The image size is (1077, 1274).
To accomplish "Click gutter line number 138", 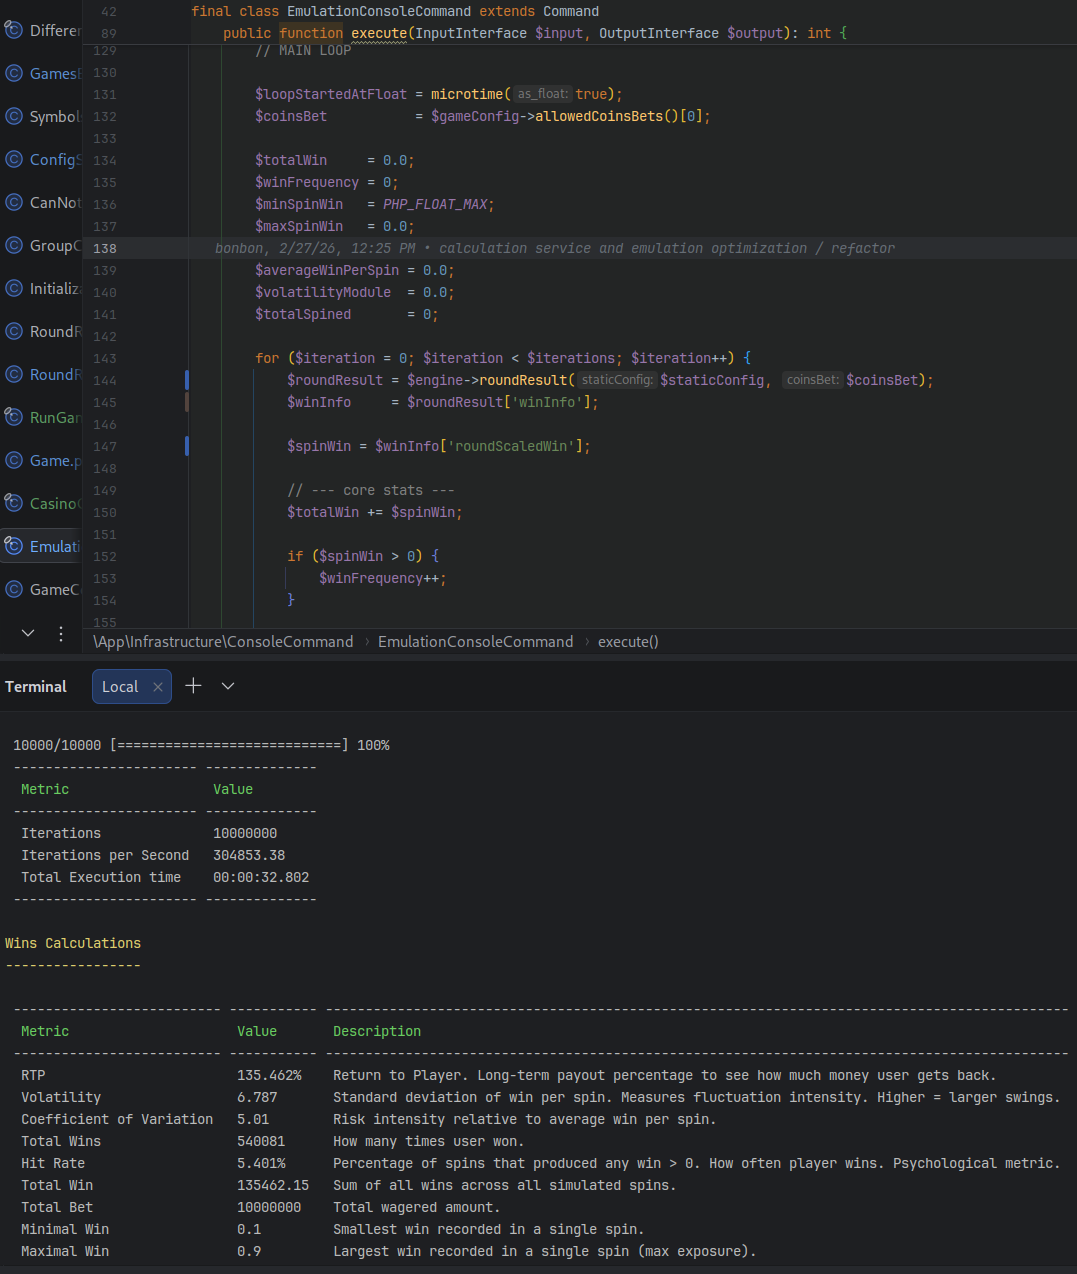I will (x=105, y=248).
